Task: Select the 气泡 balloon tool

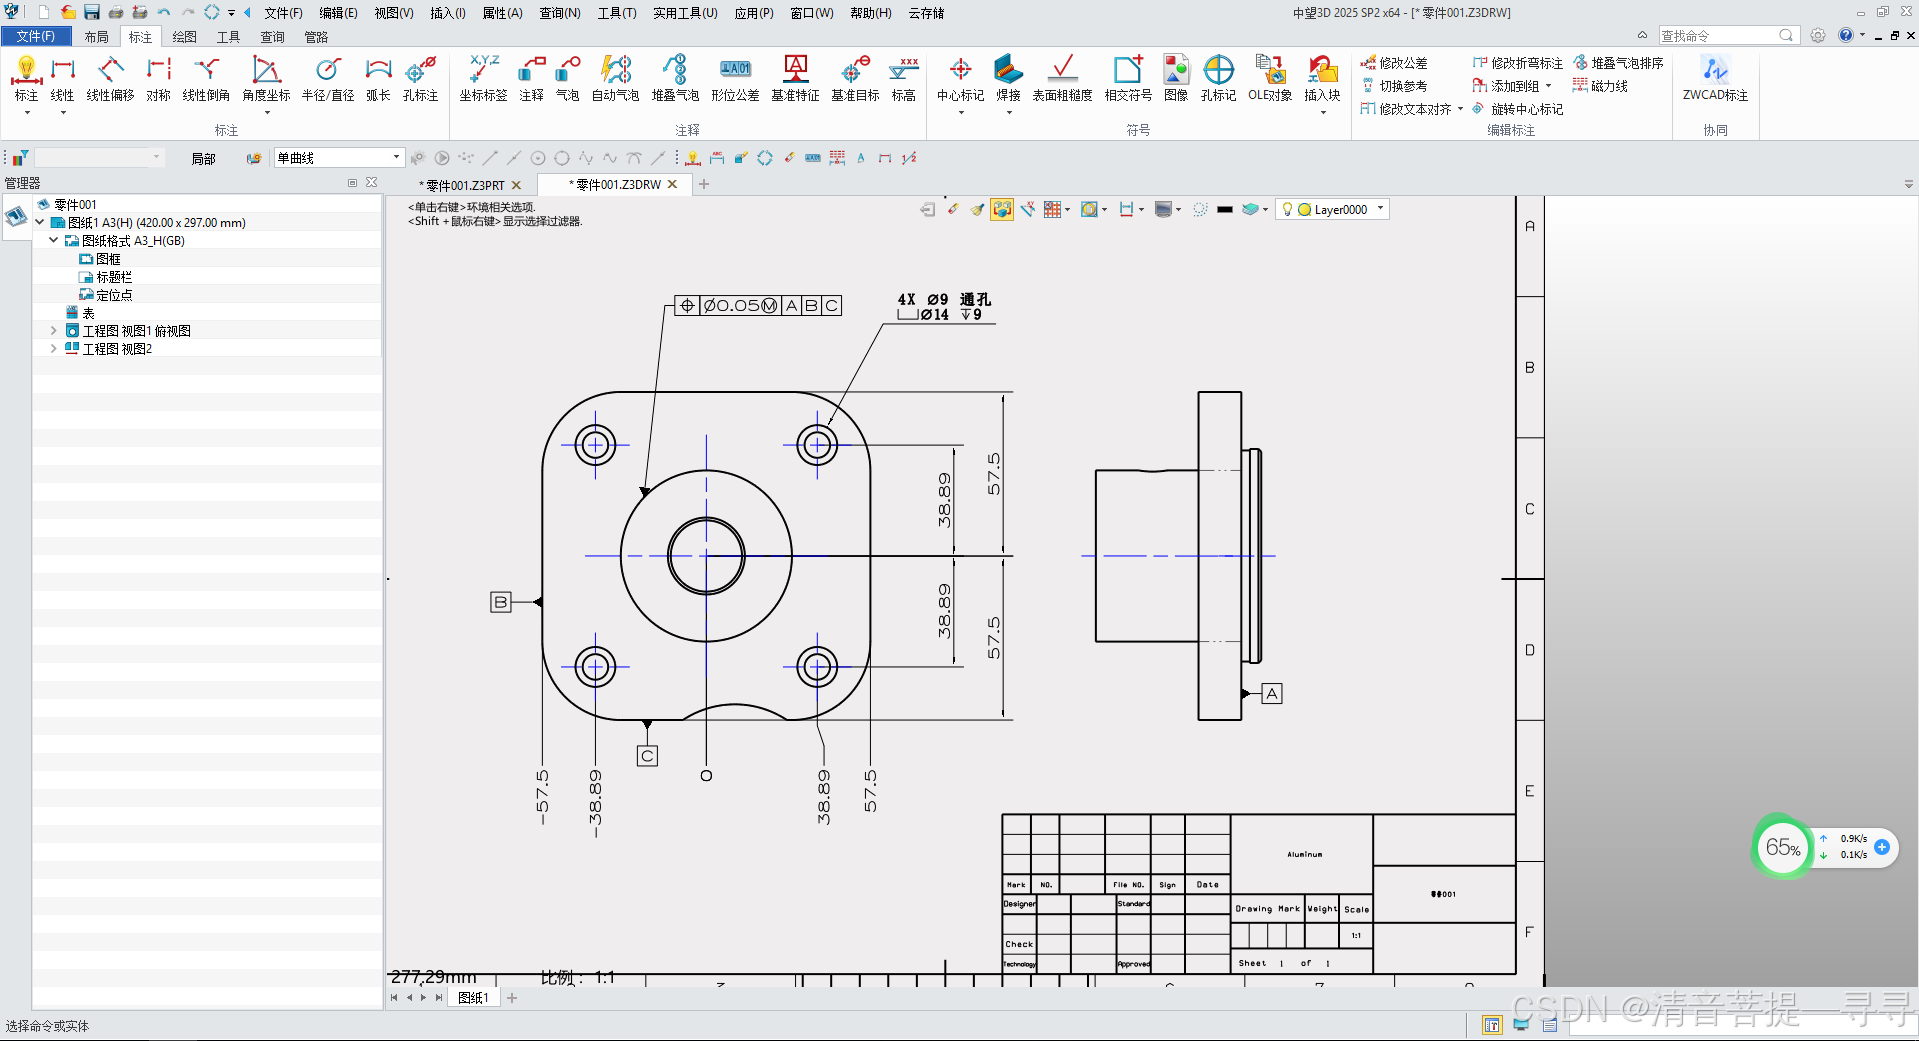Action: (567, 79)
